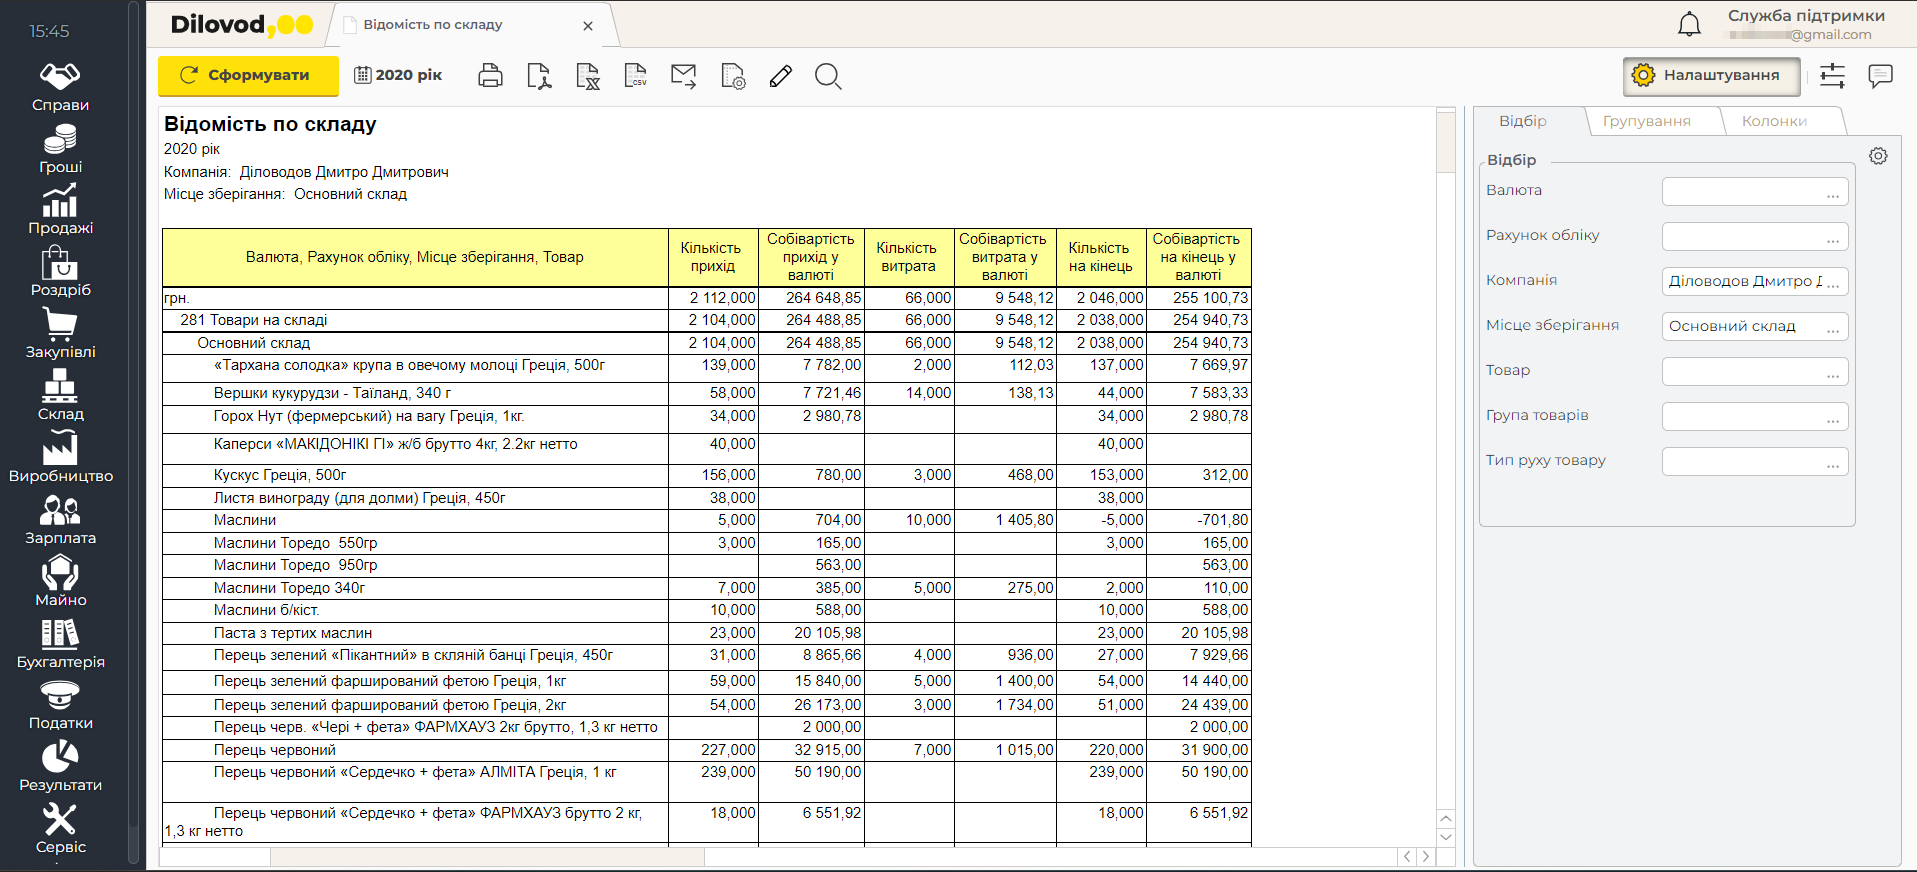Export the report to Excel
Viewport: 1917px width, 872px height.
588,76
